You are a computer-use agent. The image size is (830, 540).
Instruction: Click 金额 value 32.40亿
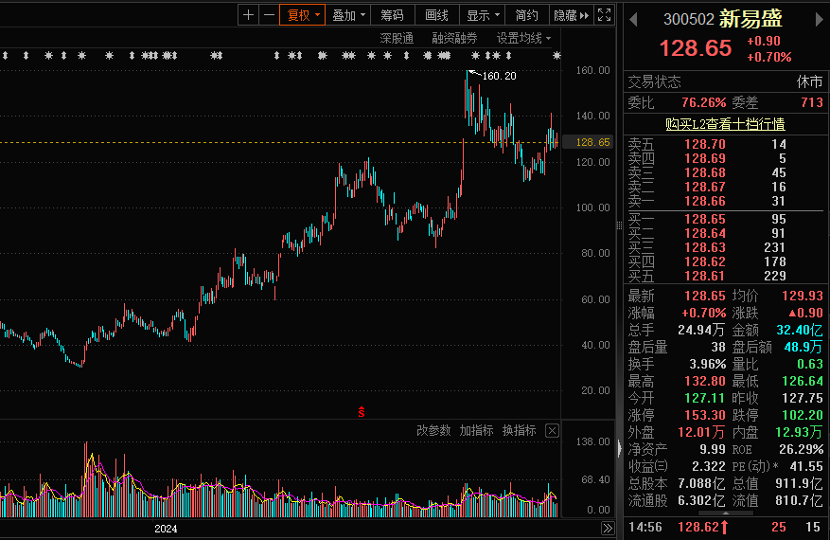point(799,330)
